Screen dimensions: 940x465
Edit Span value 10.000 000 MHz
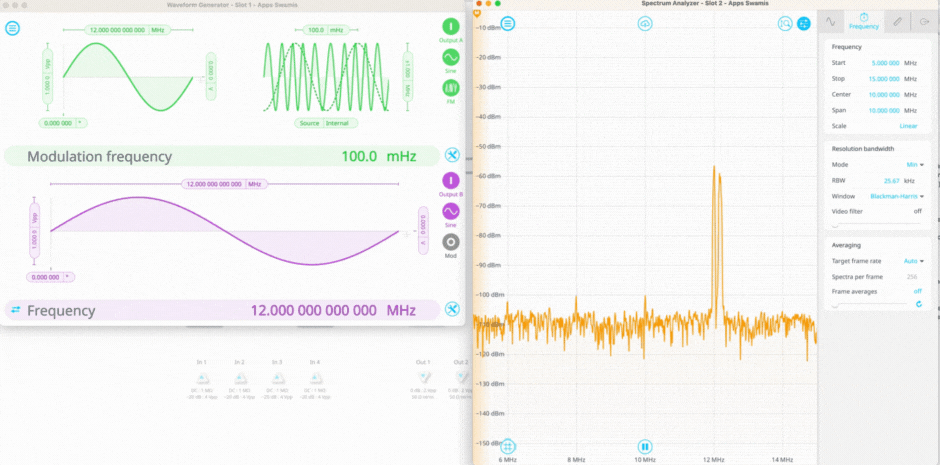click(884, 110)
